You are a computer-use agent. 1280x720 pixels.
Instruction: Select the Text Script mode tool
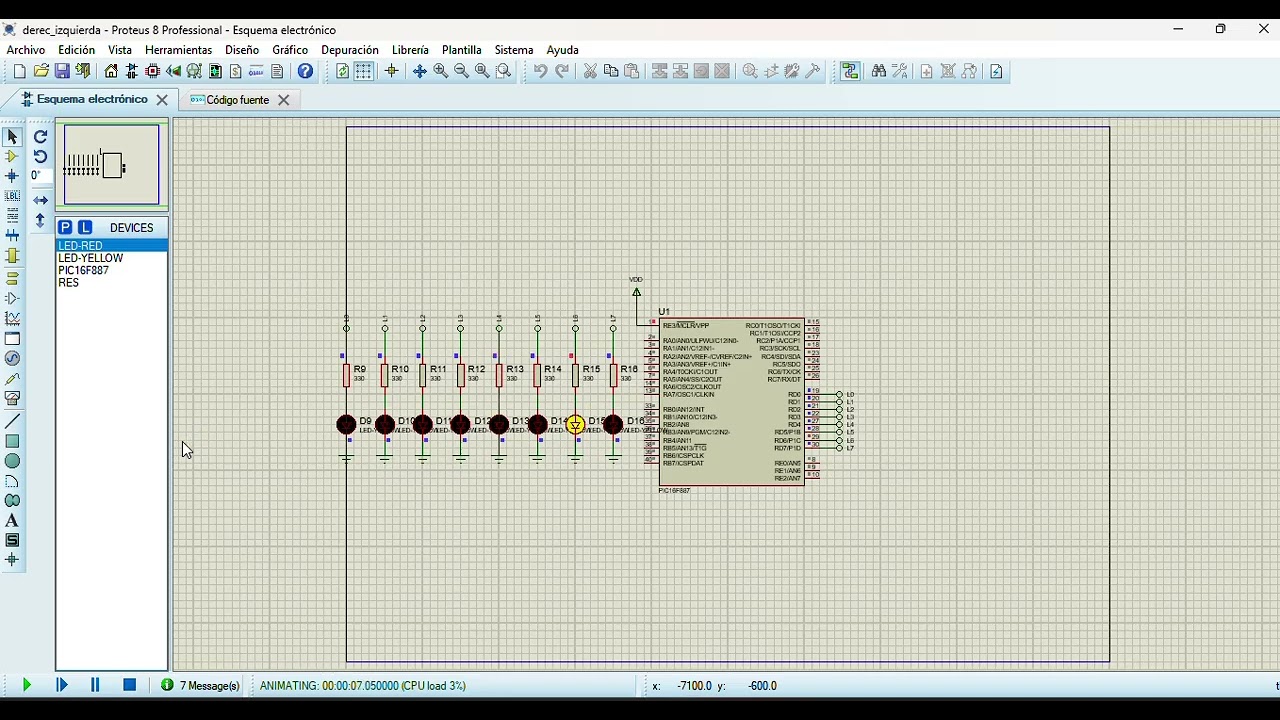12,216
